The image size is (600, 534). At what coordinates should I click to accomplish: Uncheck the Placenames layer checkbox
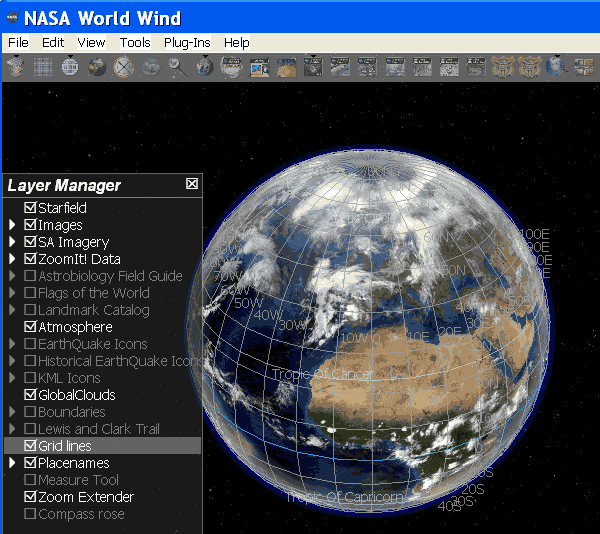point(30,463)
